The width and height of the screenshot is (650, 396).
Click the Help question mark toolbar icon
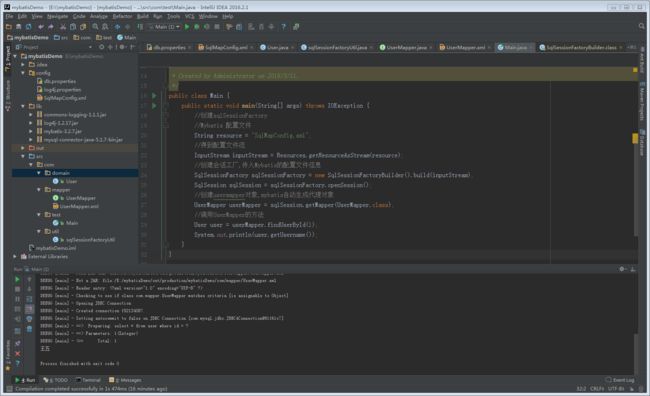click(x=284, y=27)
